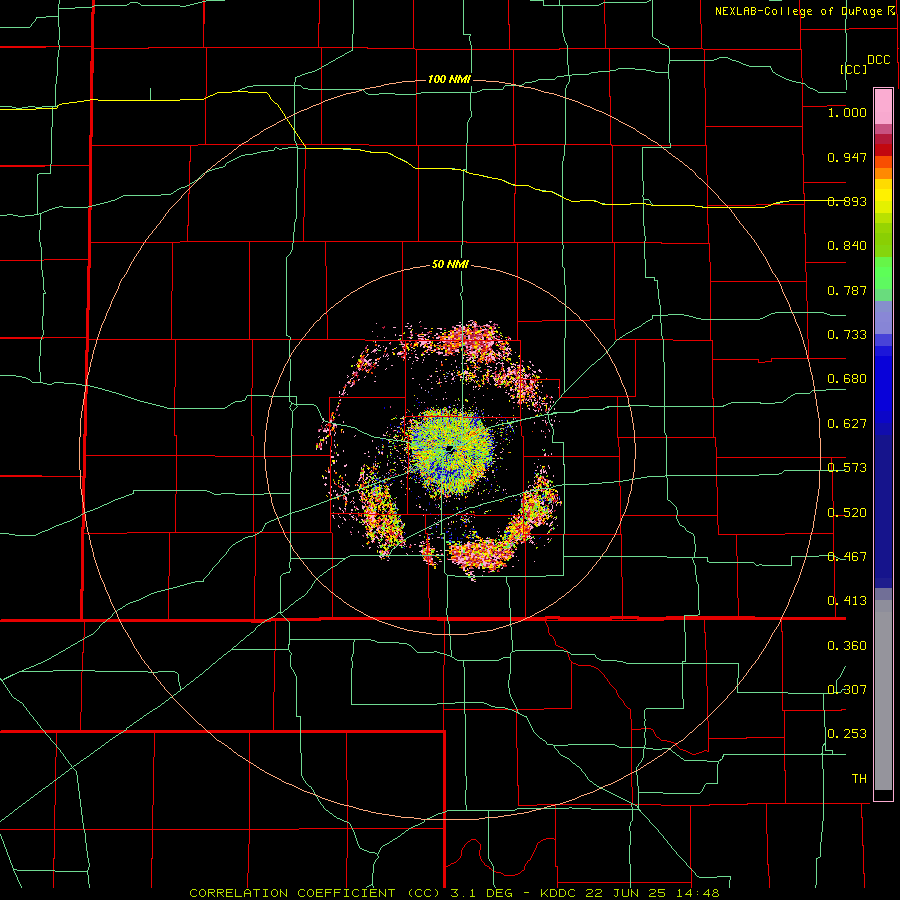Viewport: 900px width, 900px height.
Task: Click the CORRELATION COEFFICIENT caption text
Action: [x=292, y=893]
